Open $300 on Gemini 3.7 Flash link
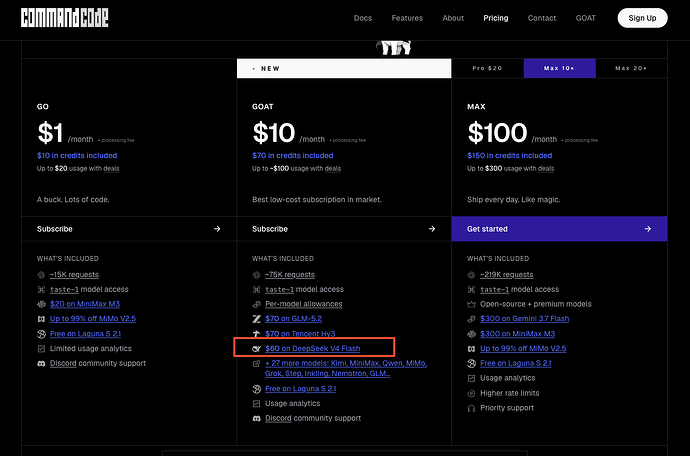690x456 pixels. click(525, 319)
